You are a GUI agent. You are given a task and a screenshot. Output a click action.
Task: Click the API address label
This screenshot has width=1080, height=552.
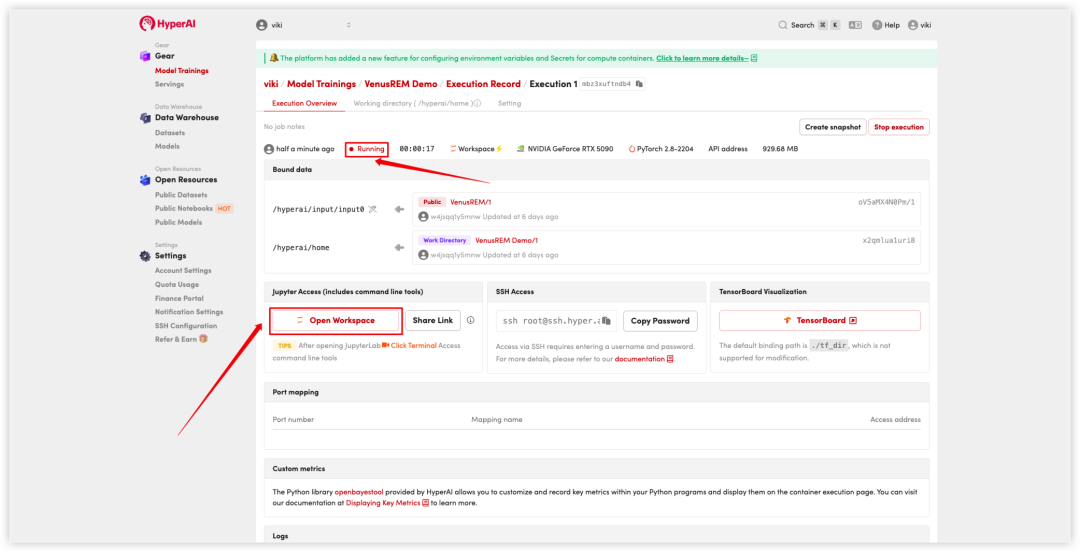tap(727, 149)
